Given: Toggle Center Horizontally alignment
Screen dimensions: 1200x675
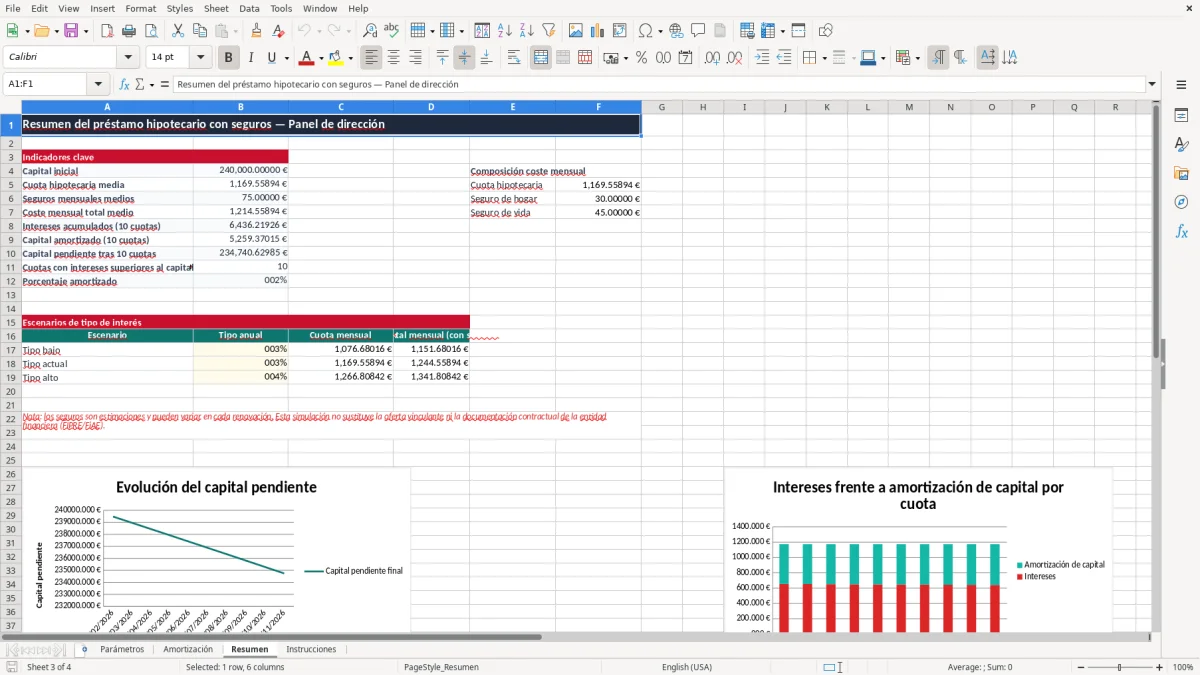Looking at the screenshot, I should click(x=393, y=58).
